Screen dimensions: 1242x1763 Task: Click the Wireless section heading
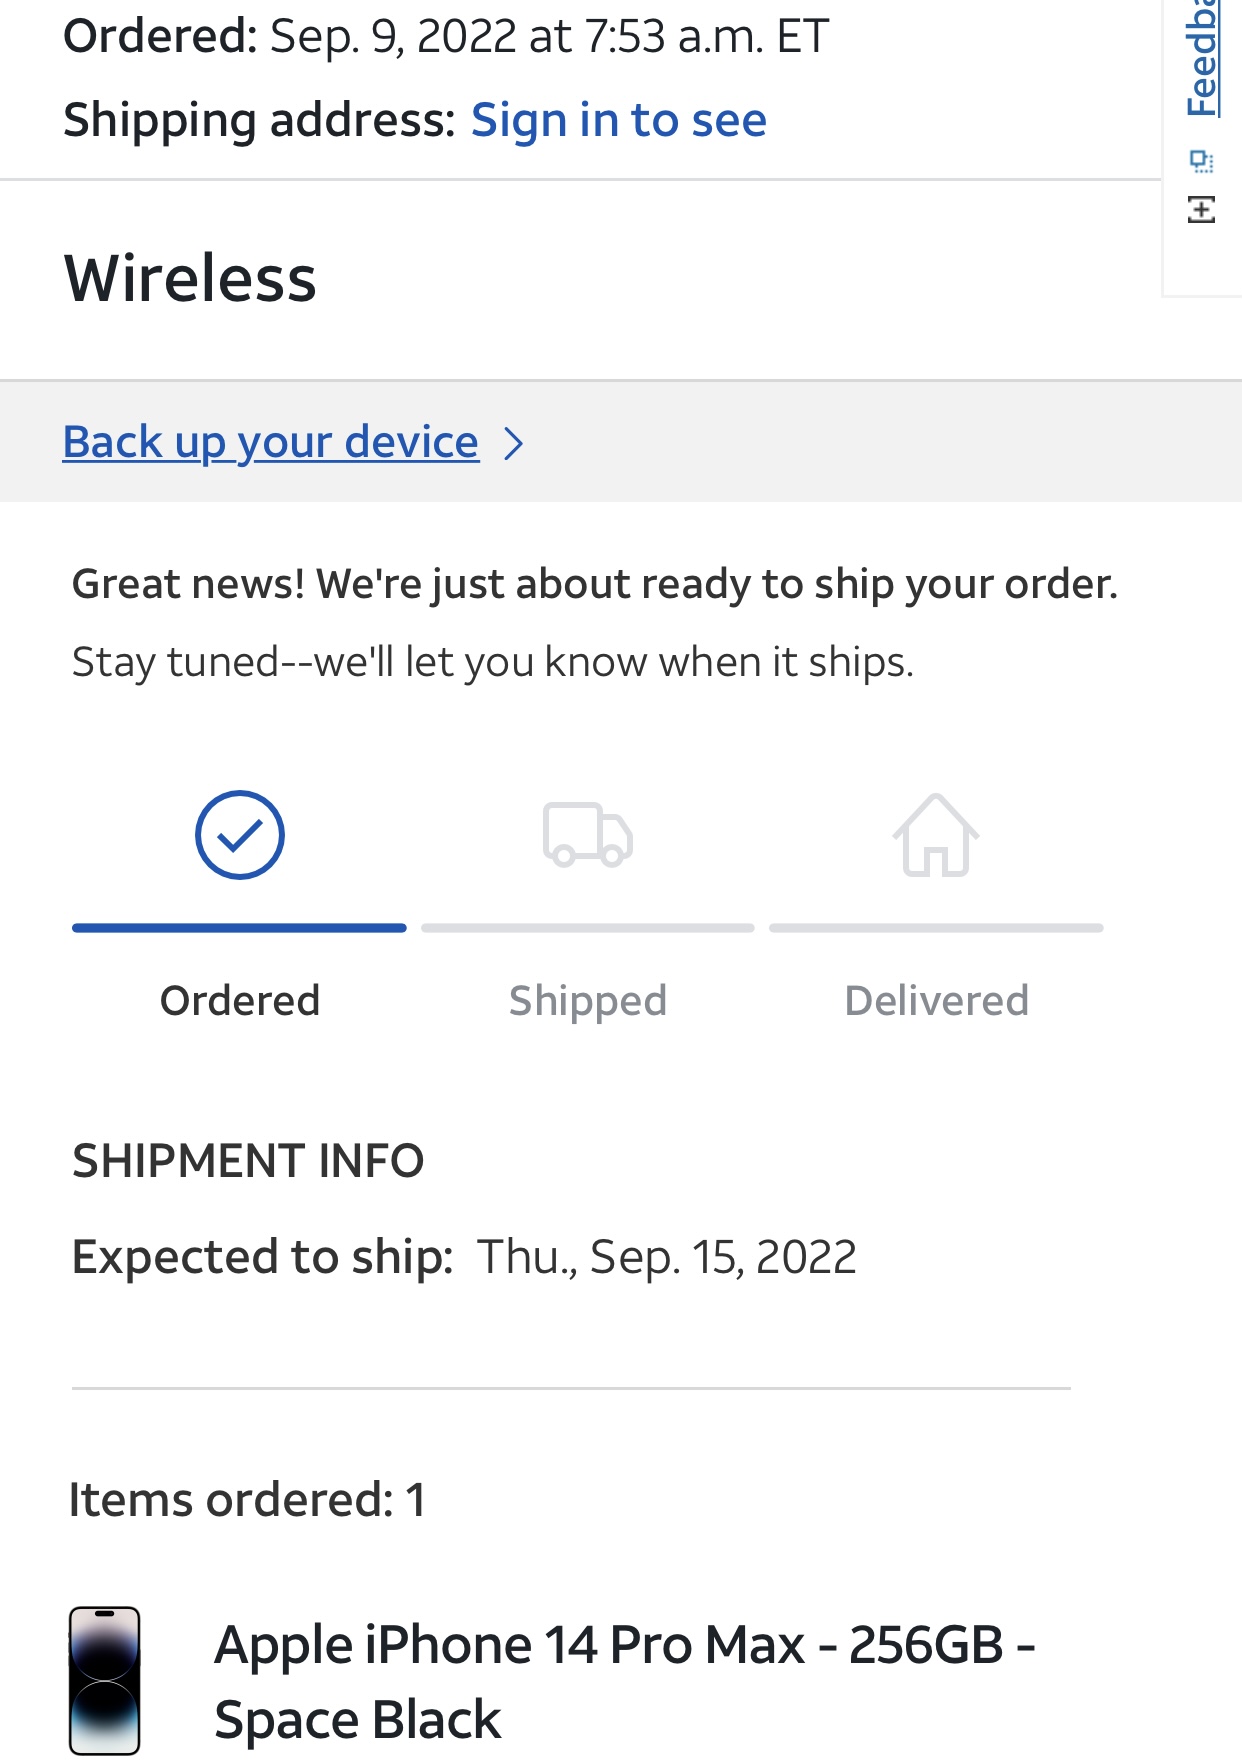tap(190, 278)
